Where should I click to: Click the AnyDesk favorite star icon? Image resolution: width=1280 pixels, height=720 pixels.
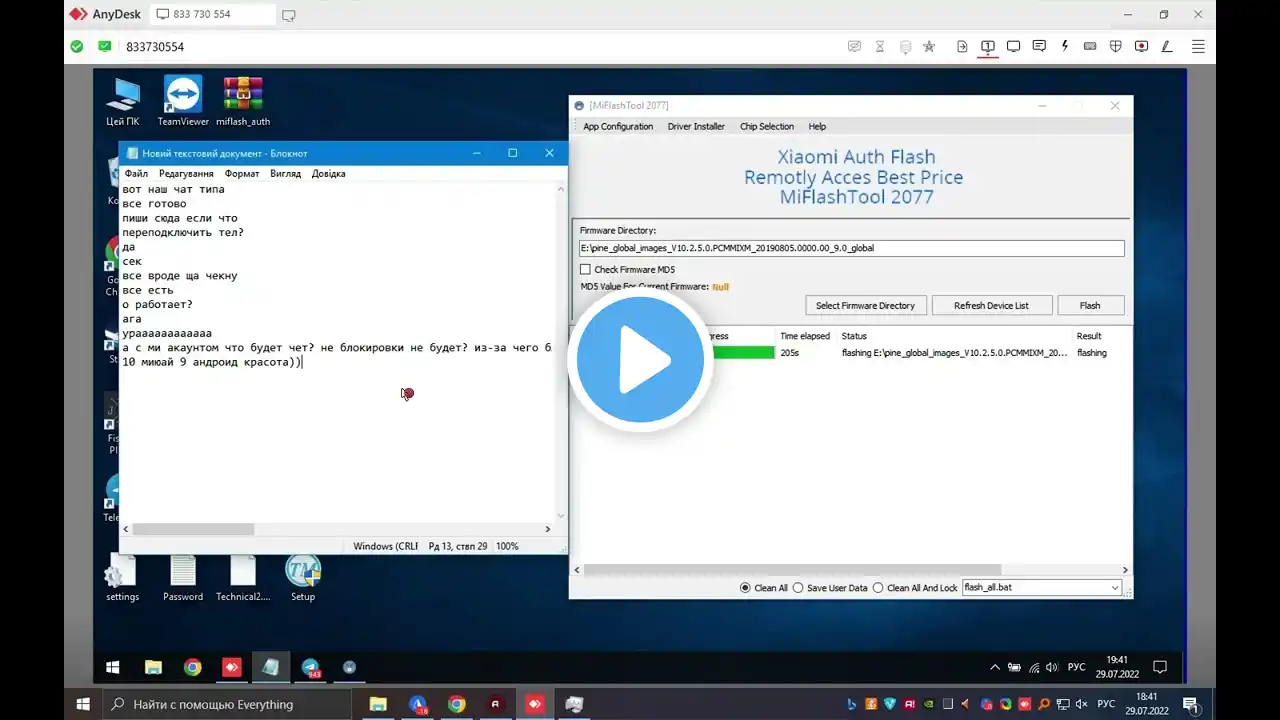(x=929, y=46)
